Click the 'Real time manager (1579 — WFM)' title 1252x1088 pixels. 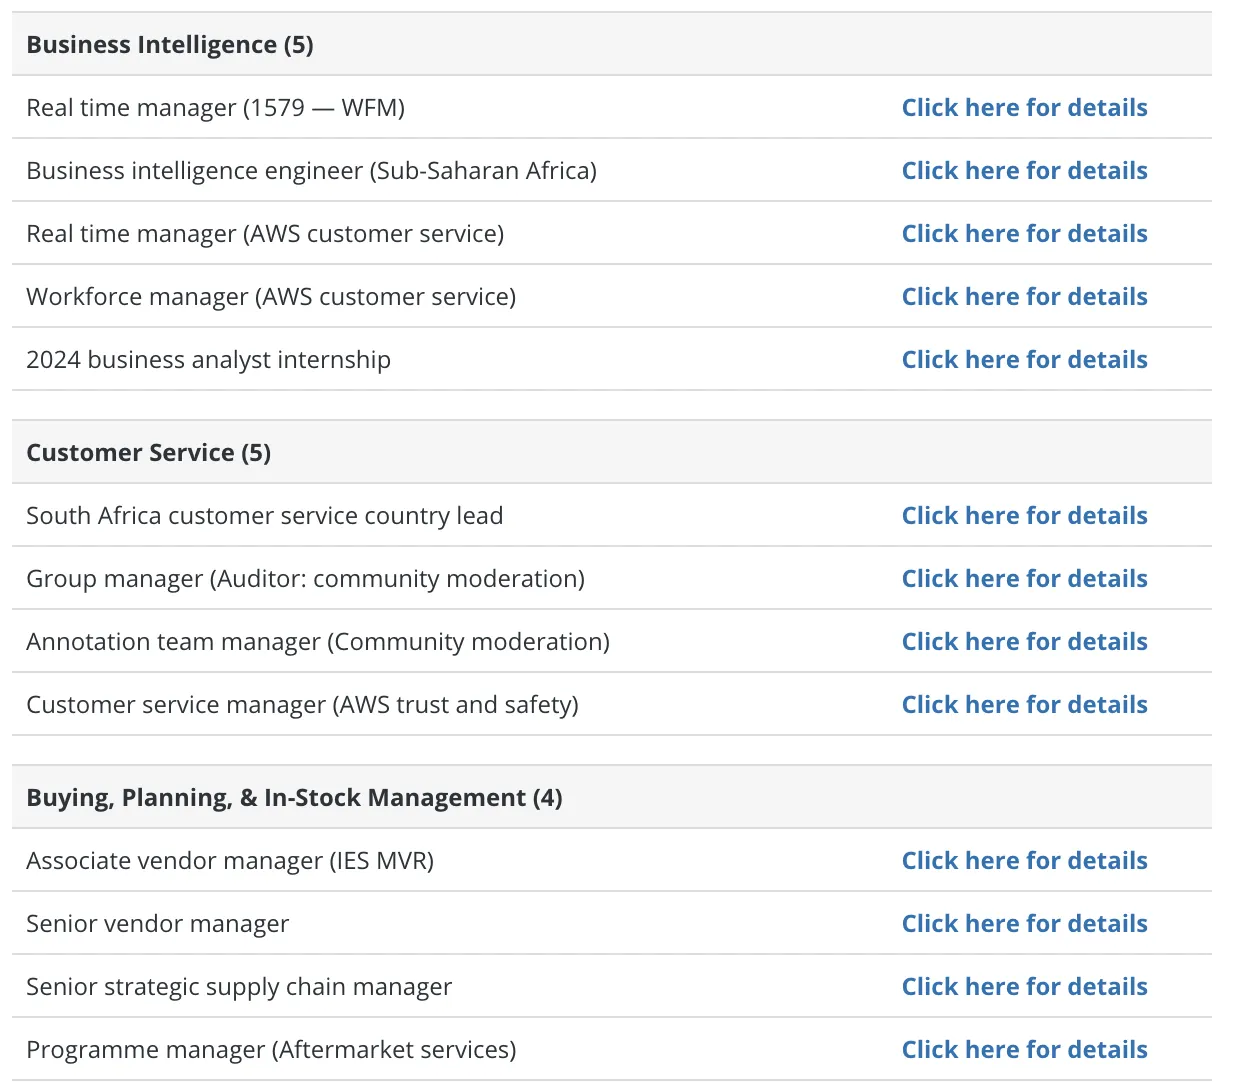[x=216, y=108]
